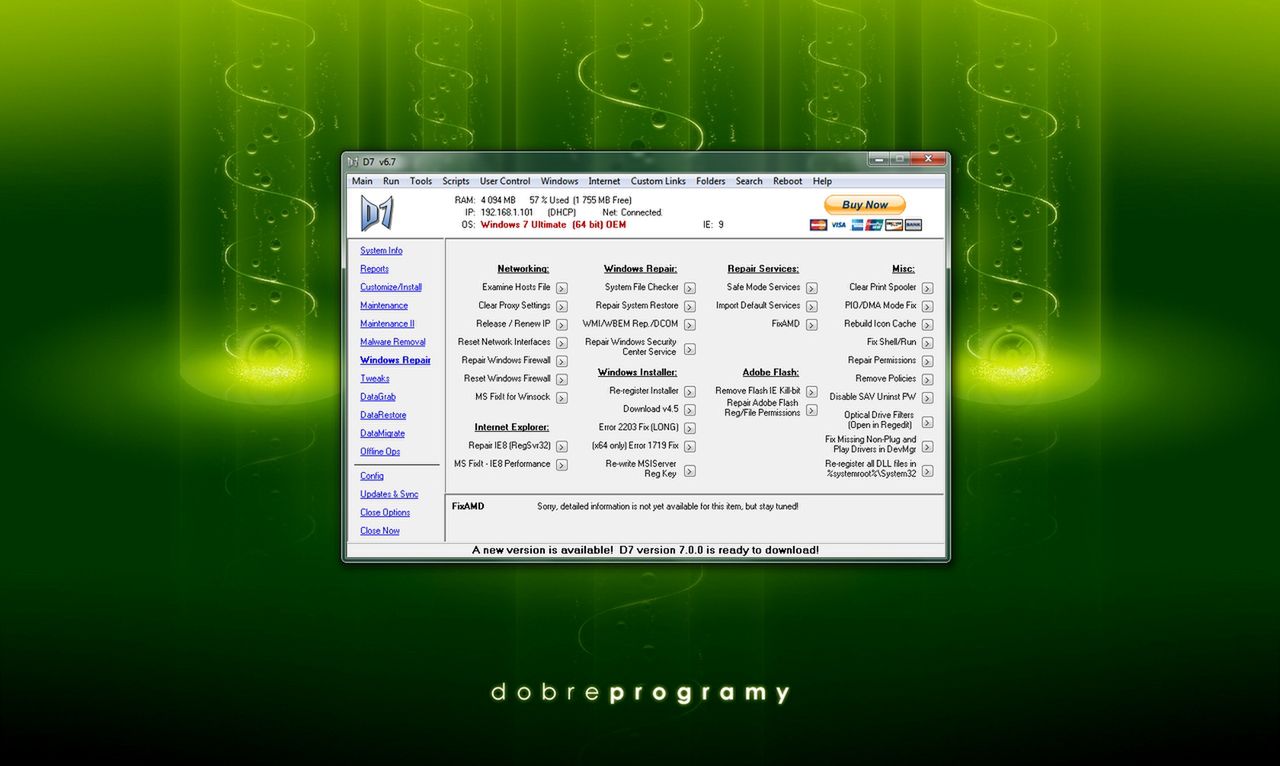Screen dimensions: 1280x766
Task: Run Remove Flash IE Kill-bit arrow button
Action: point(811,392)
